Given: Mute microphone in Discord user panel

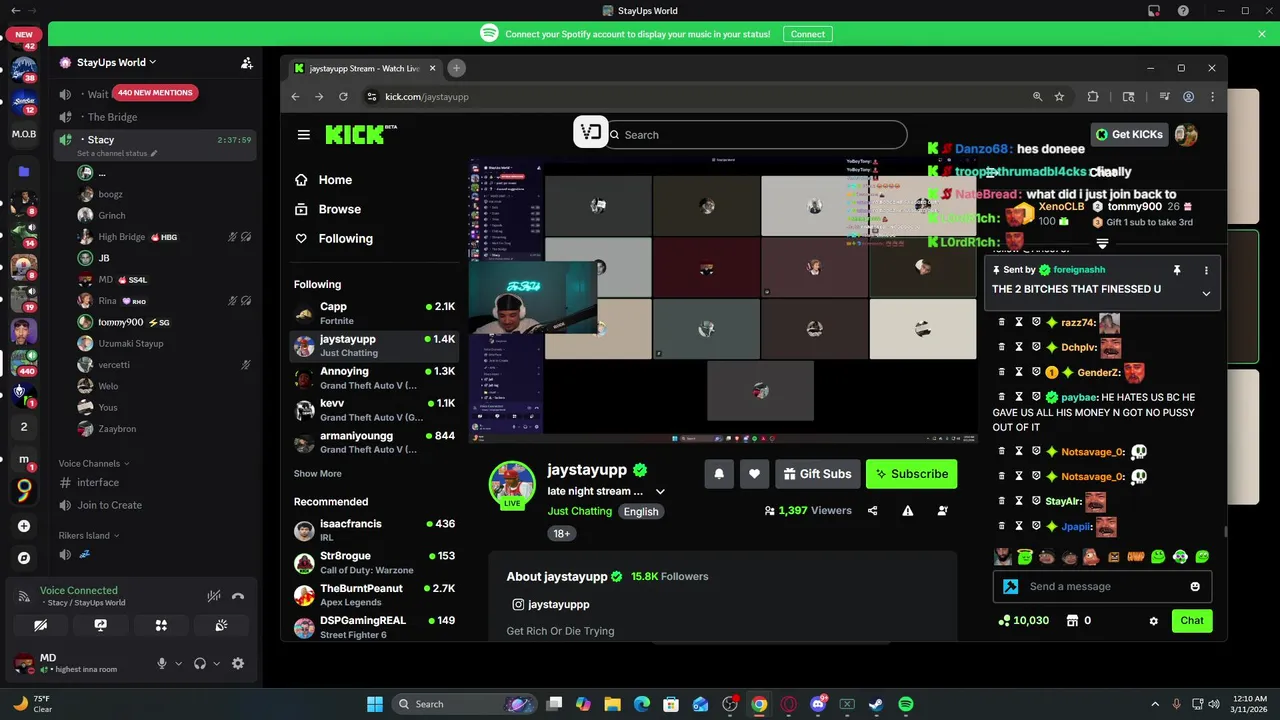Looking at the screenshot, I should 161,663.
